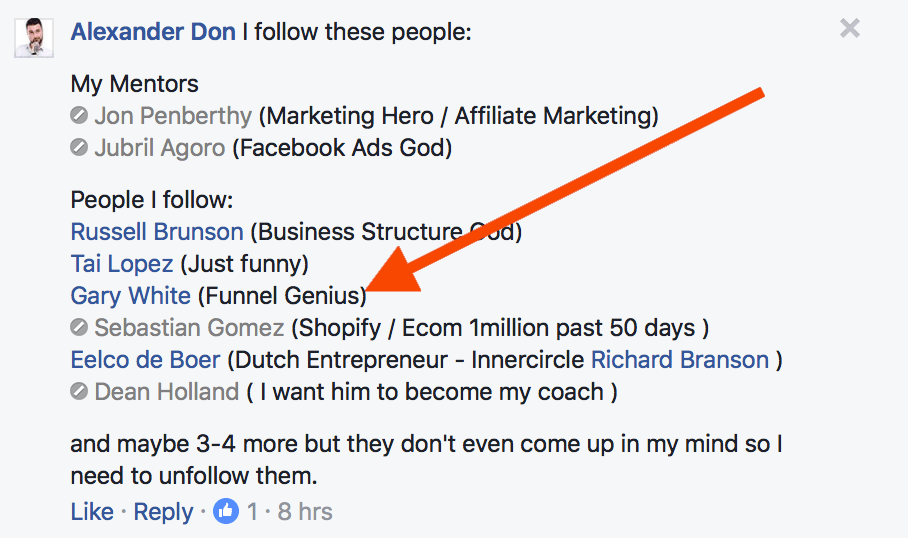Image resolution: width=908 pixels, height=538 pixels.
Task: Click the grey icon beside Sebastian Gomez
Action: click(79, 327)
